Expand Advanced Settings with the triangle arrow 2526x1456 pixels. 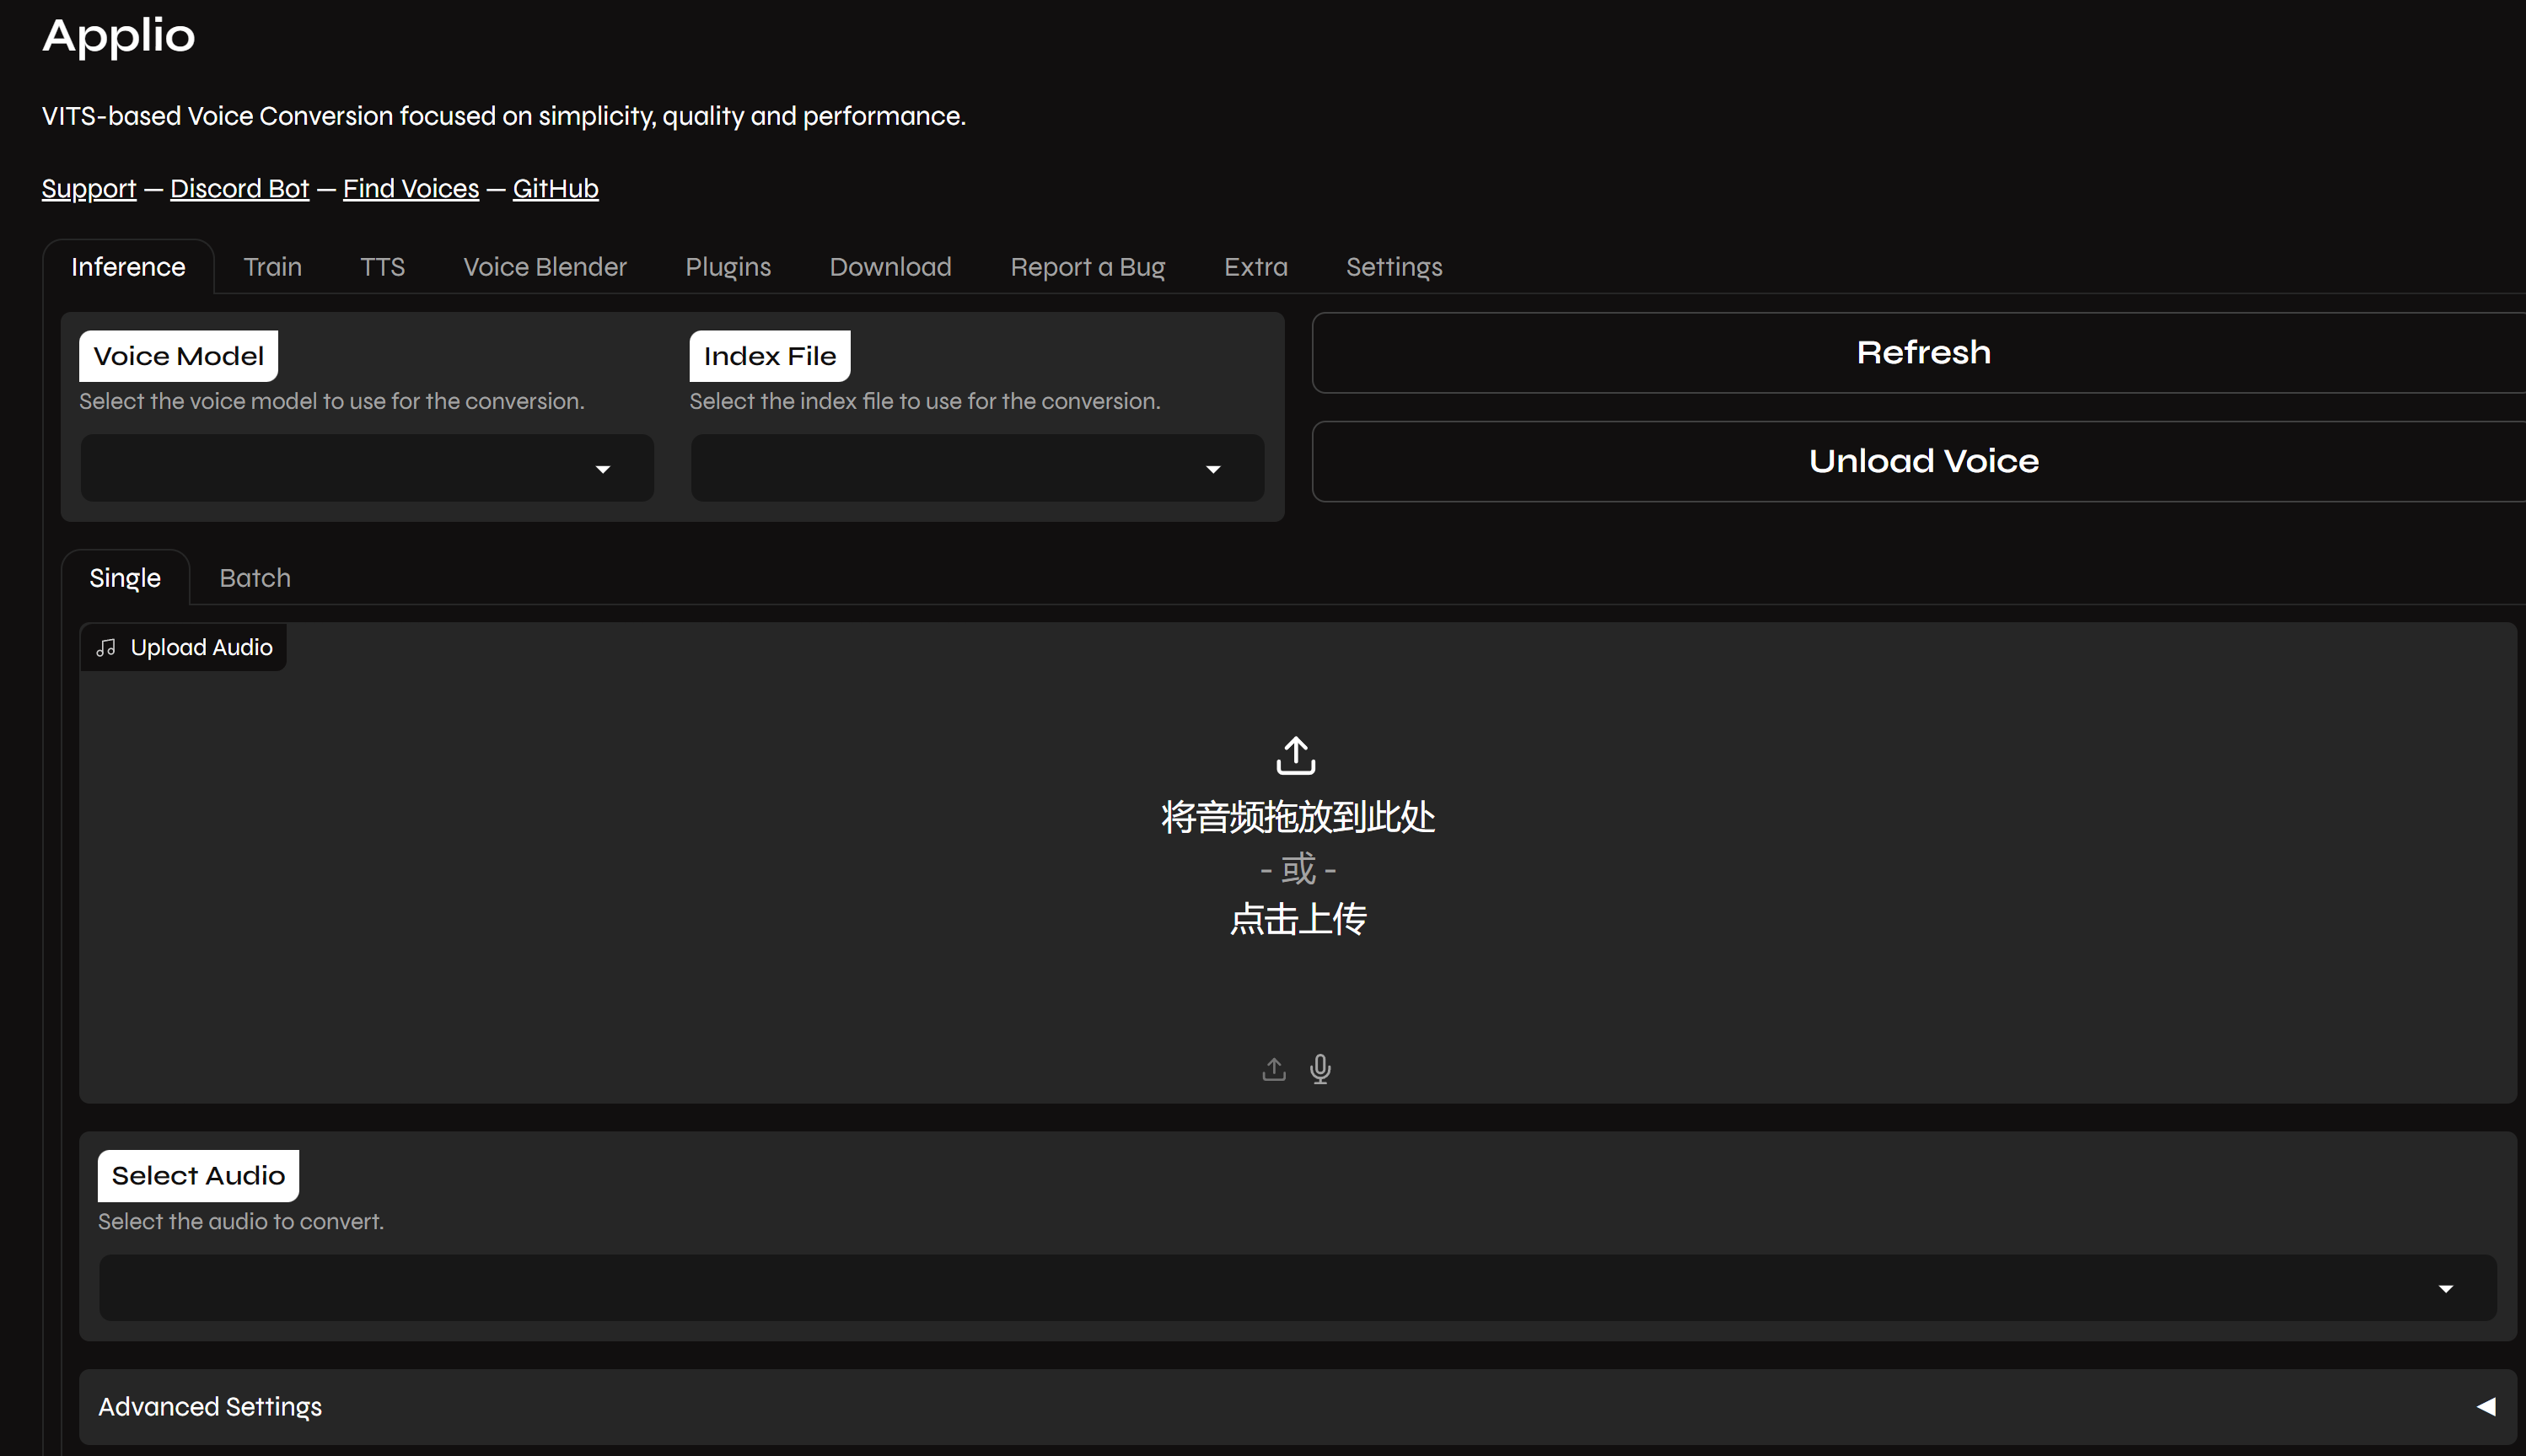(2486, 1407)
